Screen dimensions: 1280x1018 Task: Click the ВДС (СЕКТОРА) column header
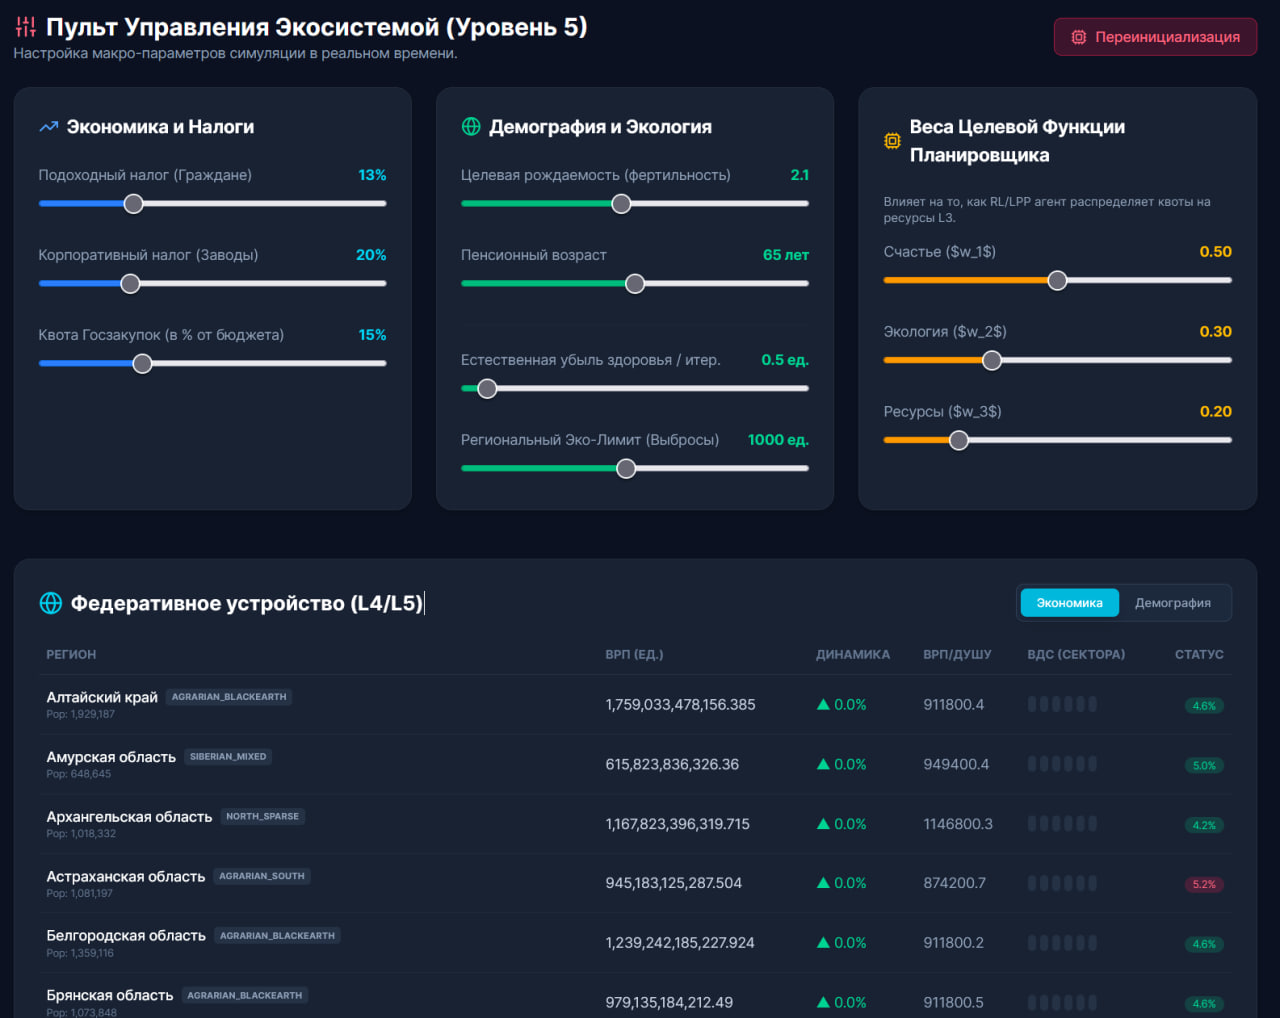pos(1076,654)
